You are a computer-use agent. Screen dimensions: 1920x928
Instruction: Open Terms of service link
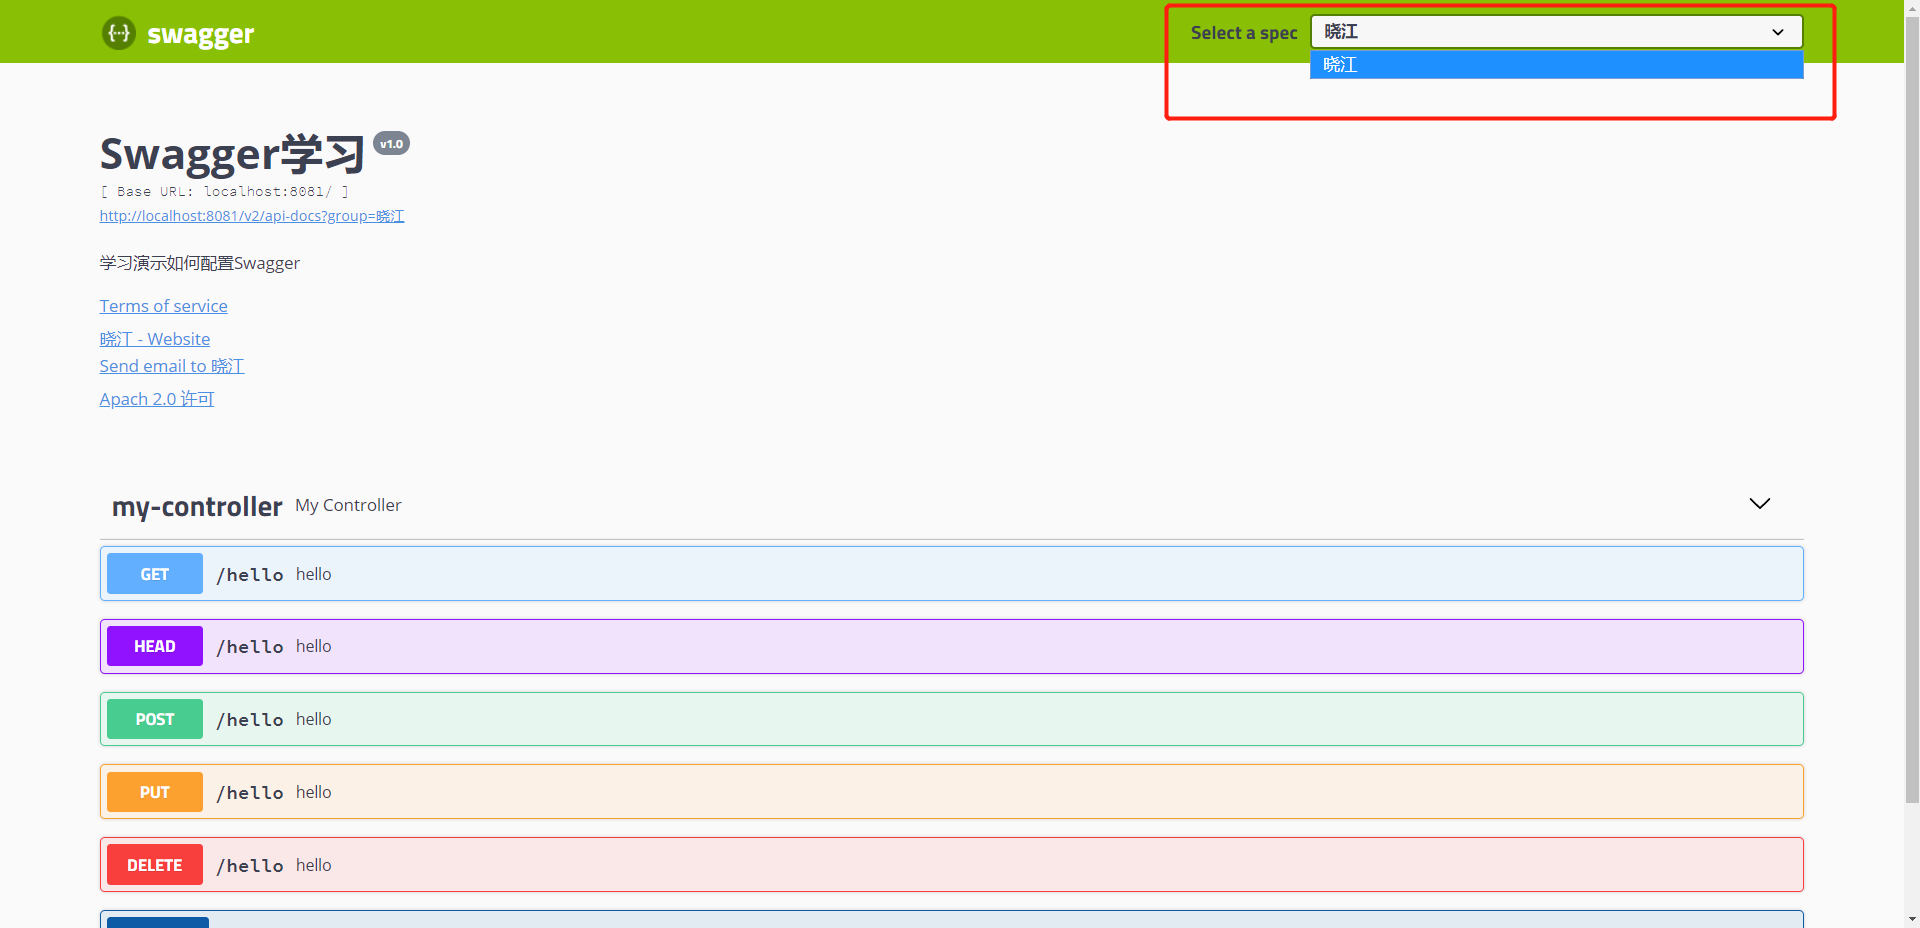[163, 306]
